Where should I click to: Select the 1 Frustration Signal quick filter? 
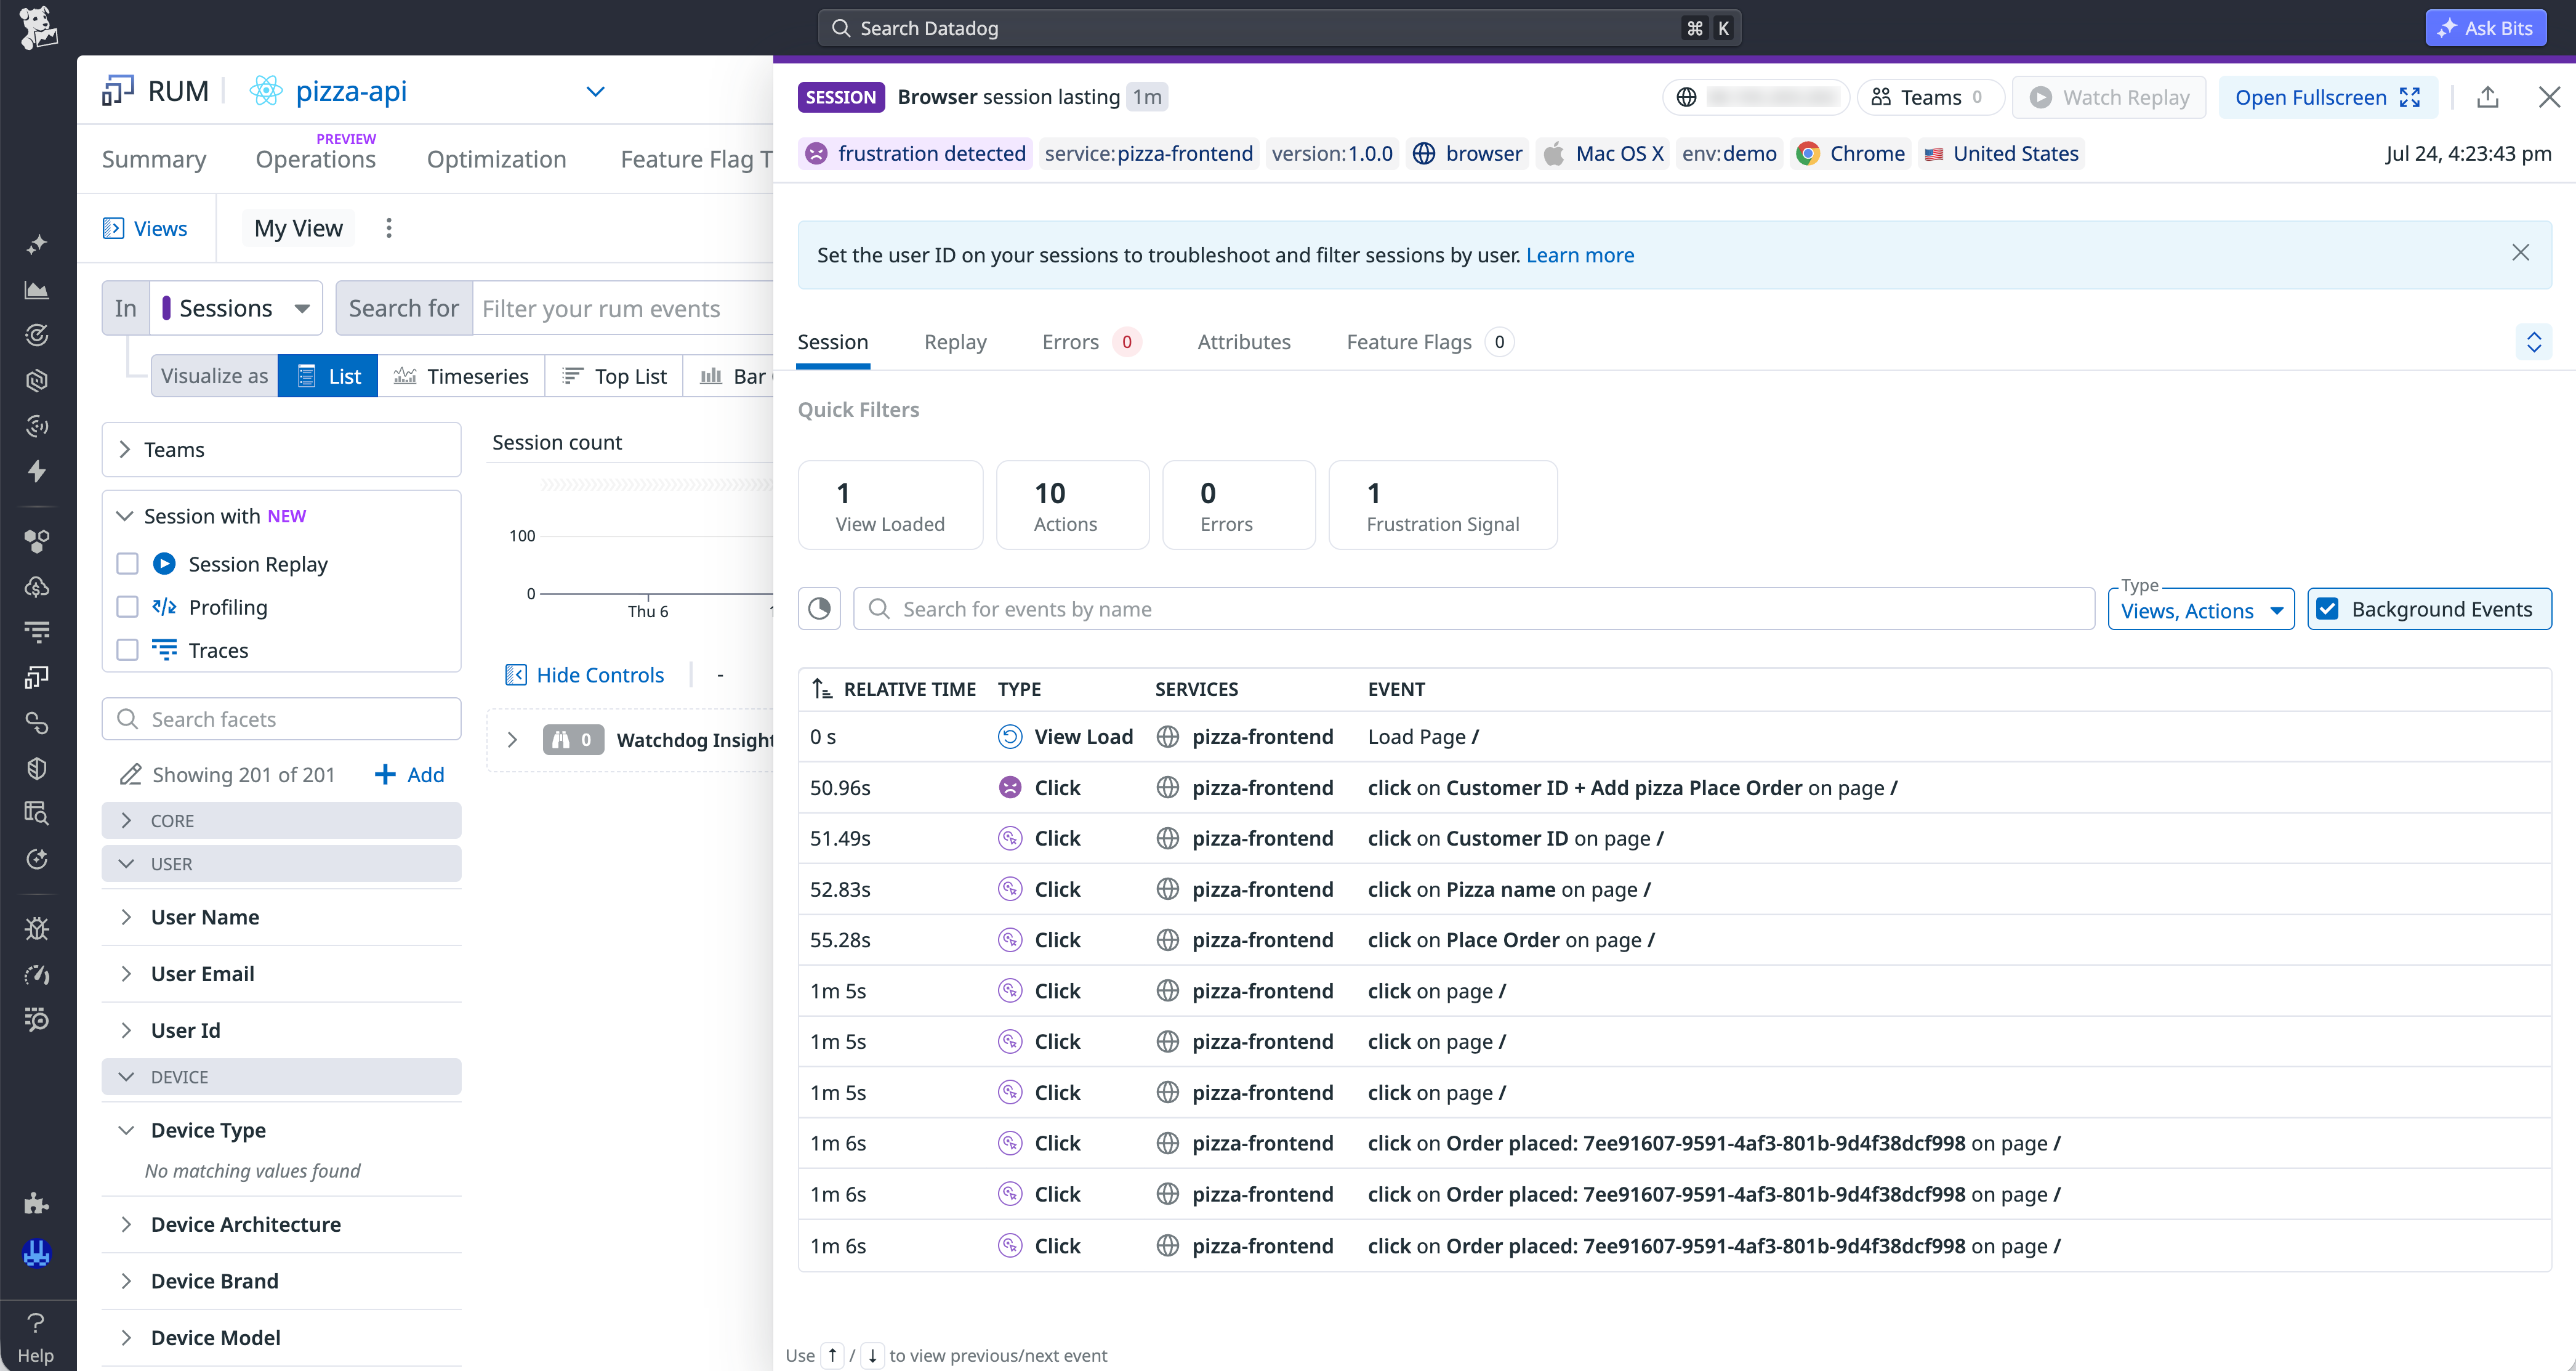pos(1442,505)
